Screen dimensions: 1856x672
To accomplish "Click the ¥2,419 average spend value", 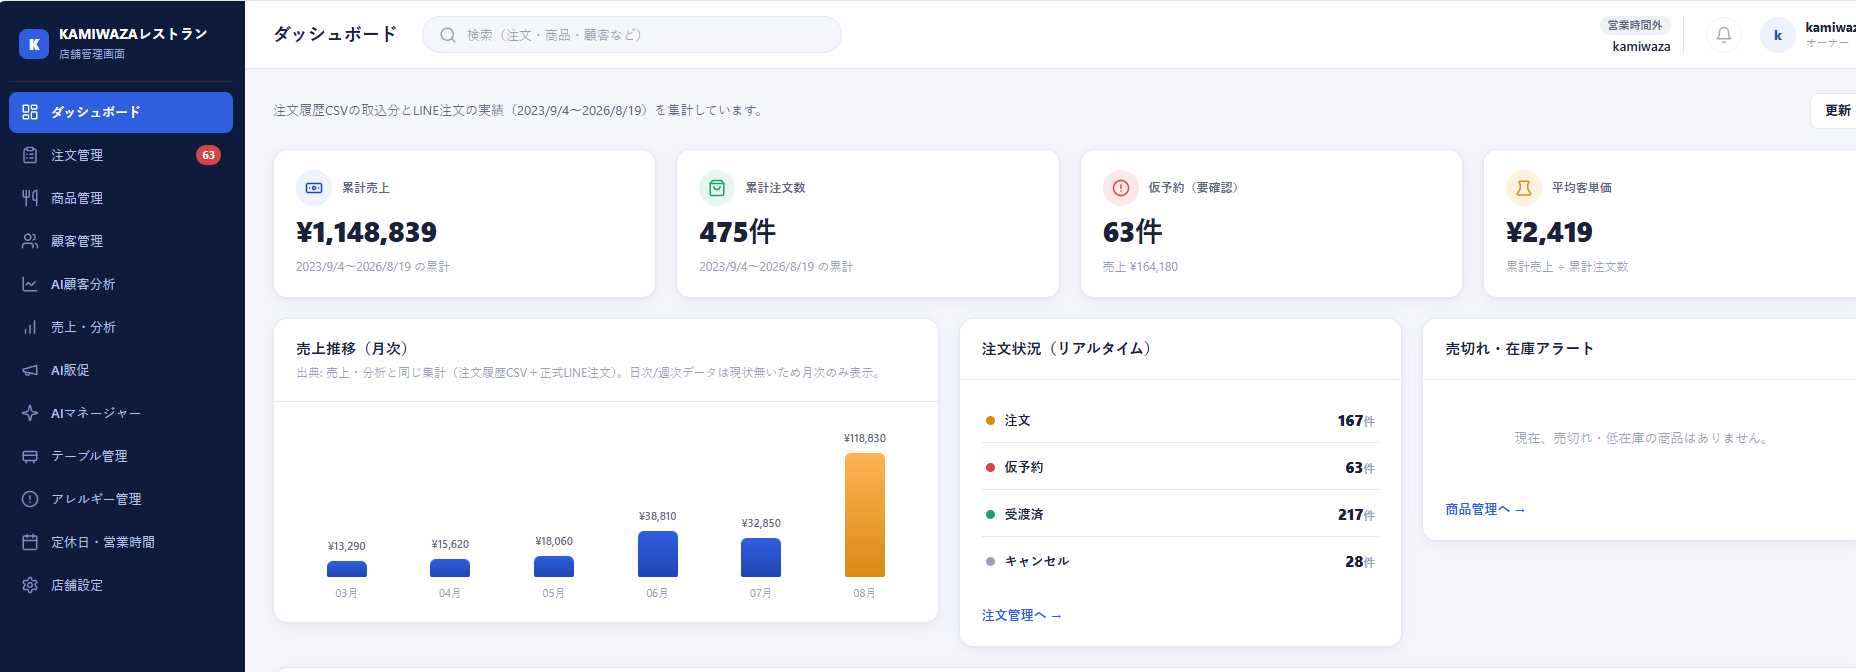I will coord(1549,232).
